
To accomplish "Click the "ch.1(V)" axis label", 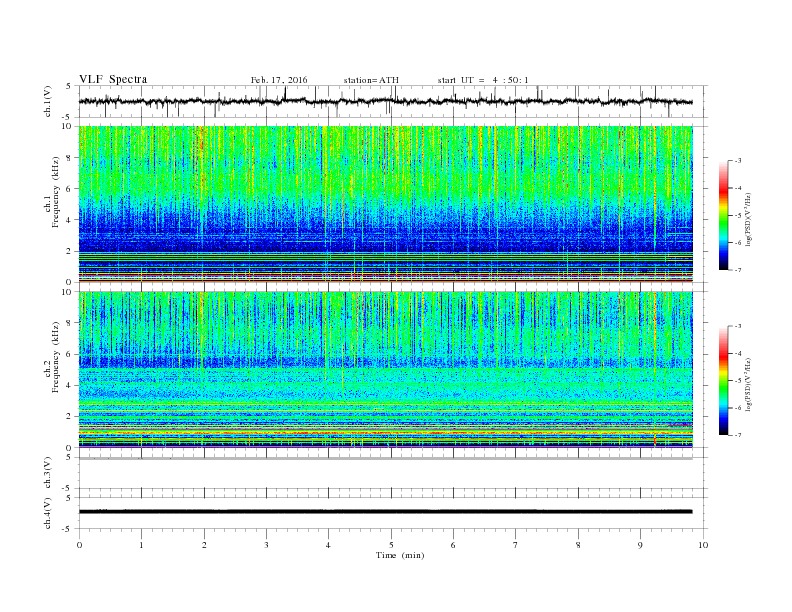I will click(x=48, y=101).
